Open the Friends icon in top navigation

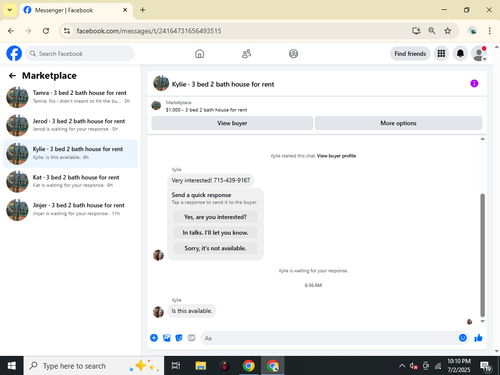pos(246,54)
